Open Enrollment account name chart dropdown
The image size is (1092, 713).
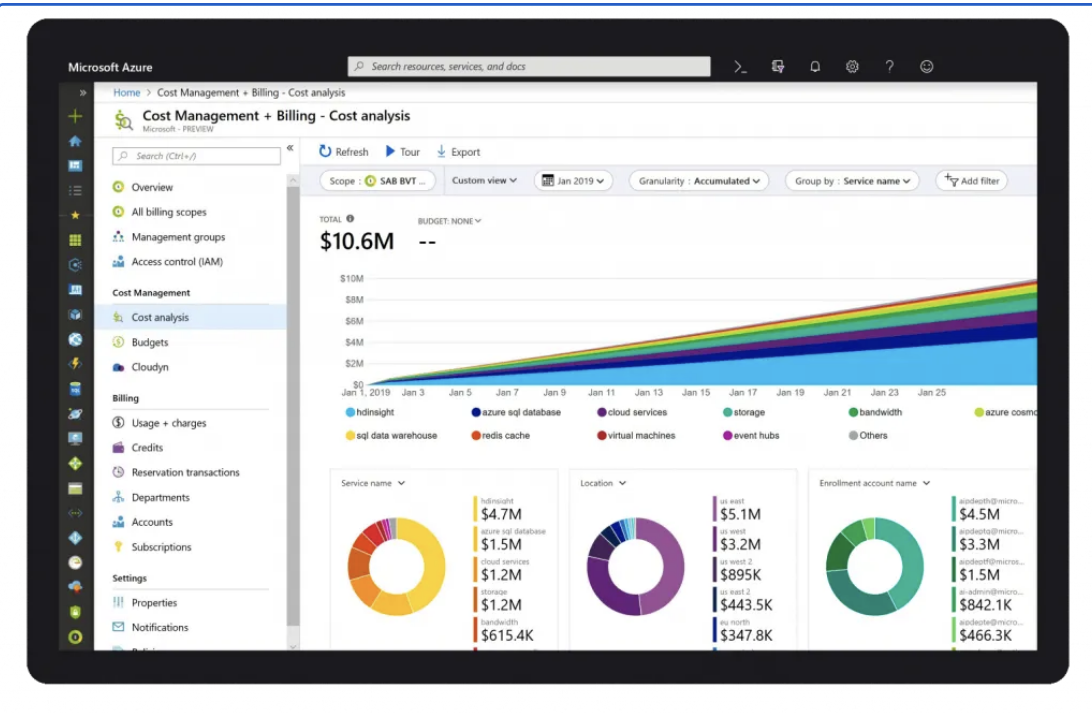[x=875, y=483]
